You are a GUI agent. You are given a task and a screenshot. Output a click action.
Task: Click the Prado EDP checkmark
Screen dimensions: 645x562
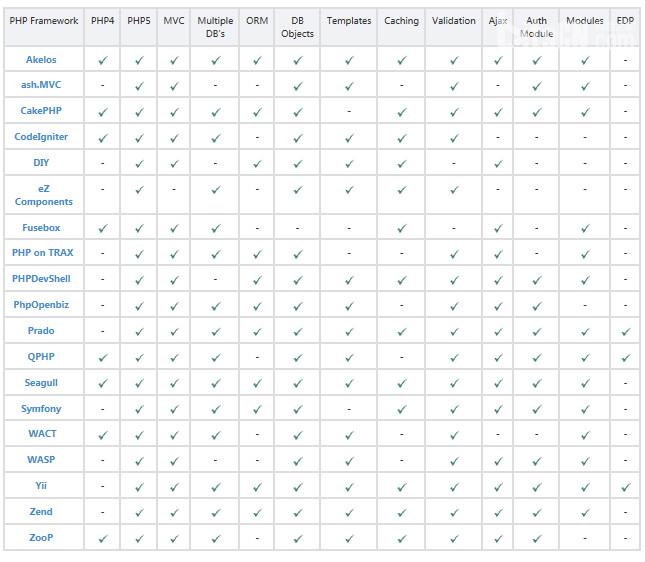click(x=625, y=331)
